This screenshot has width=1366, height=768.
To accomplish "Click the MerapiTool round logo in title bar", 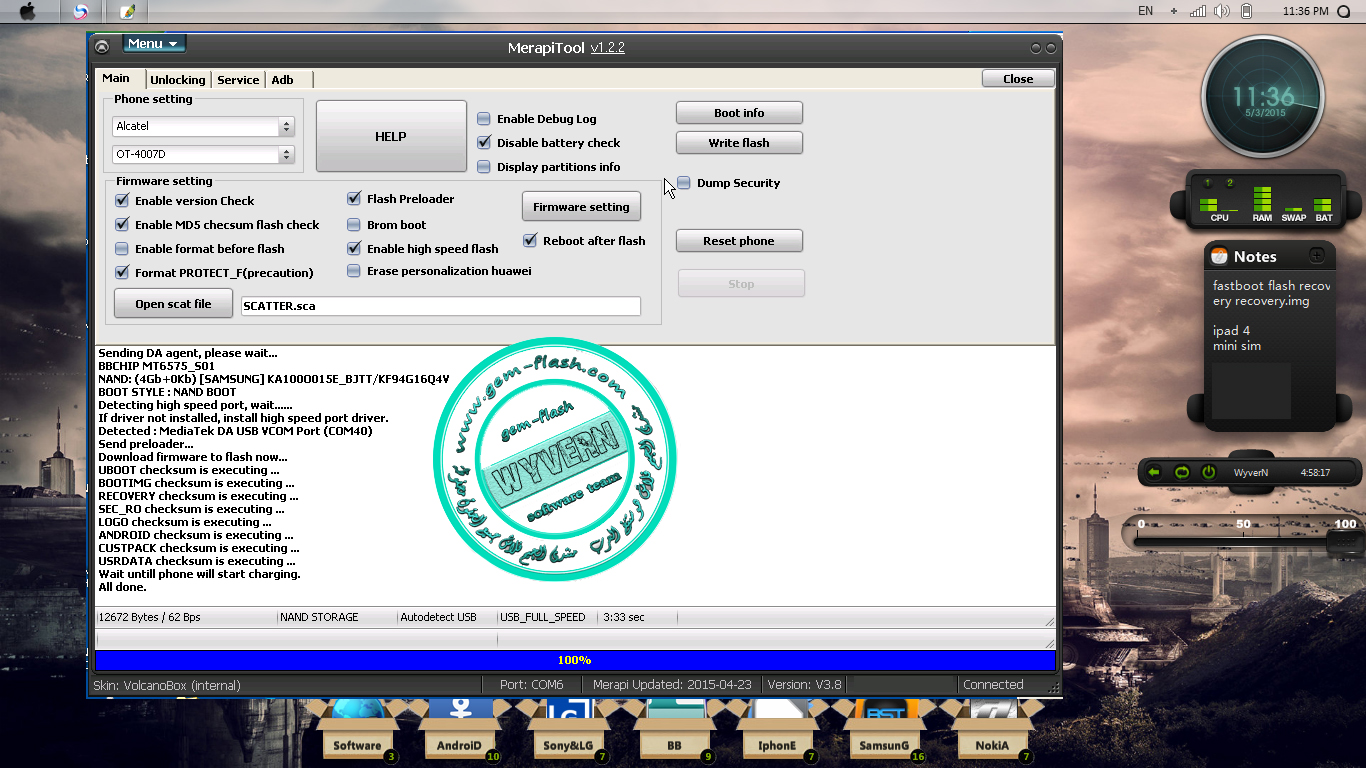I will click(101, 46).
